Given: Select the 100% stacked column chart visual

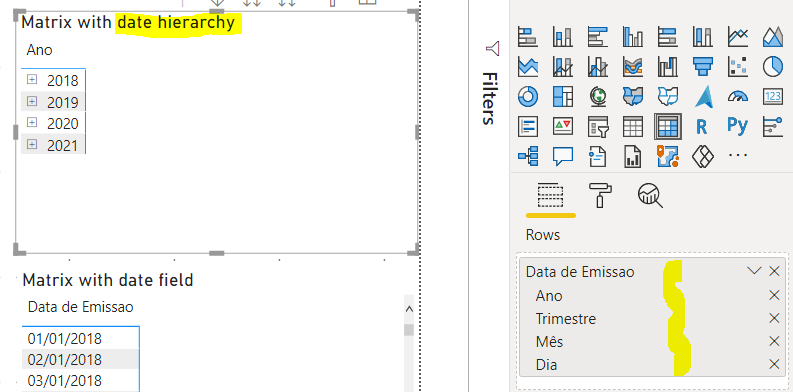Looking at the screenshot, I should click(702, 36).
